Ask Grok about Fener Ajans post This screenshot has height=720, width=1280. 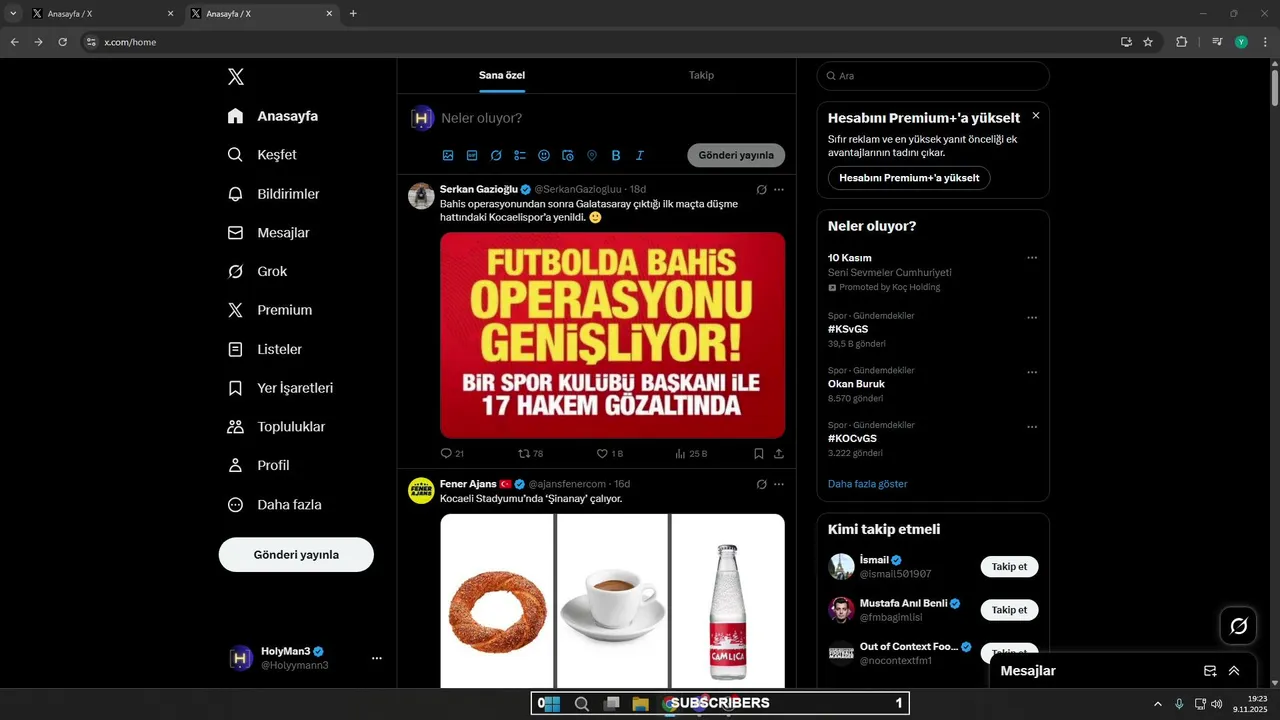pos(761,484)
